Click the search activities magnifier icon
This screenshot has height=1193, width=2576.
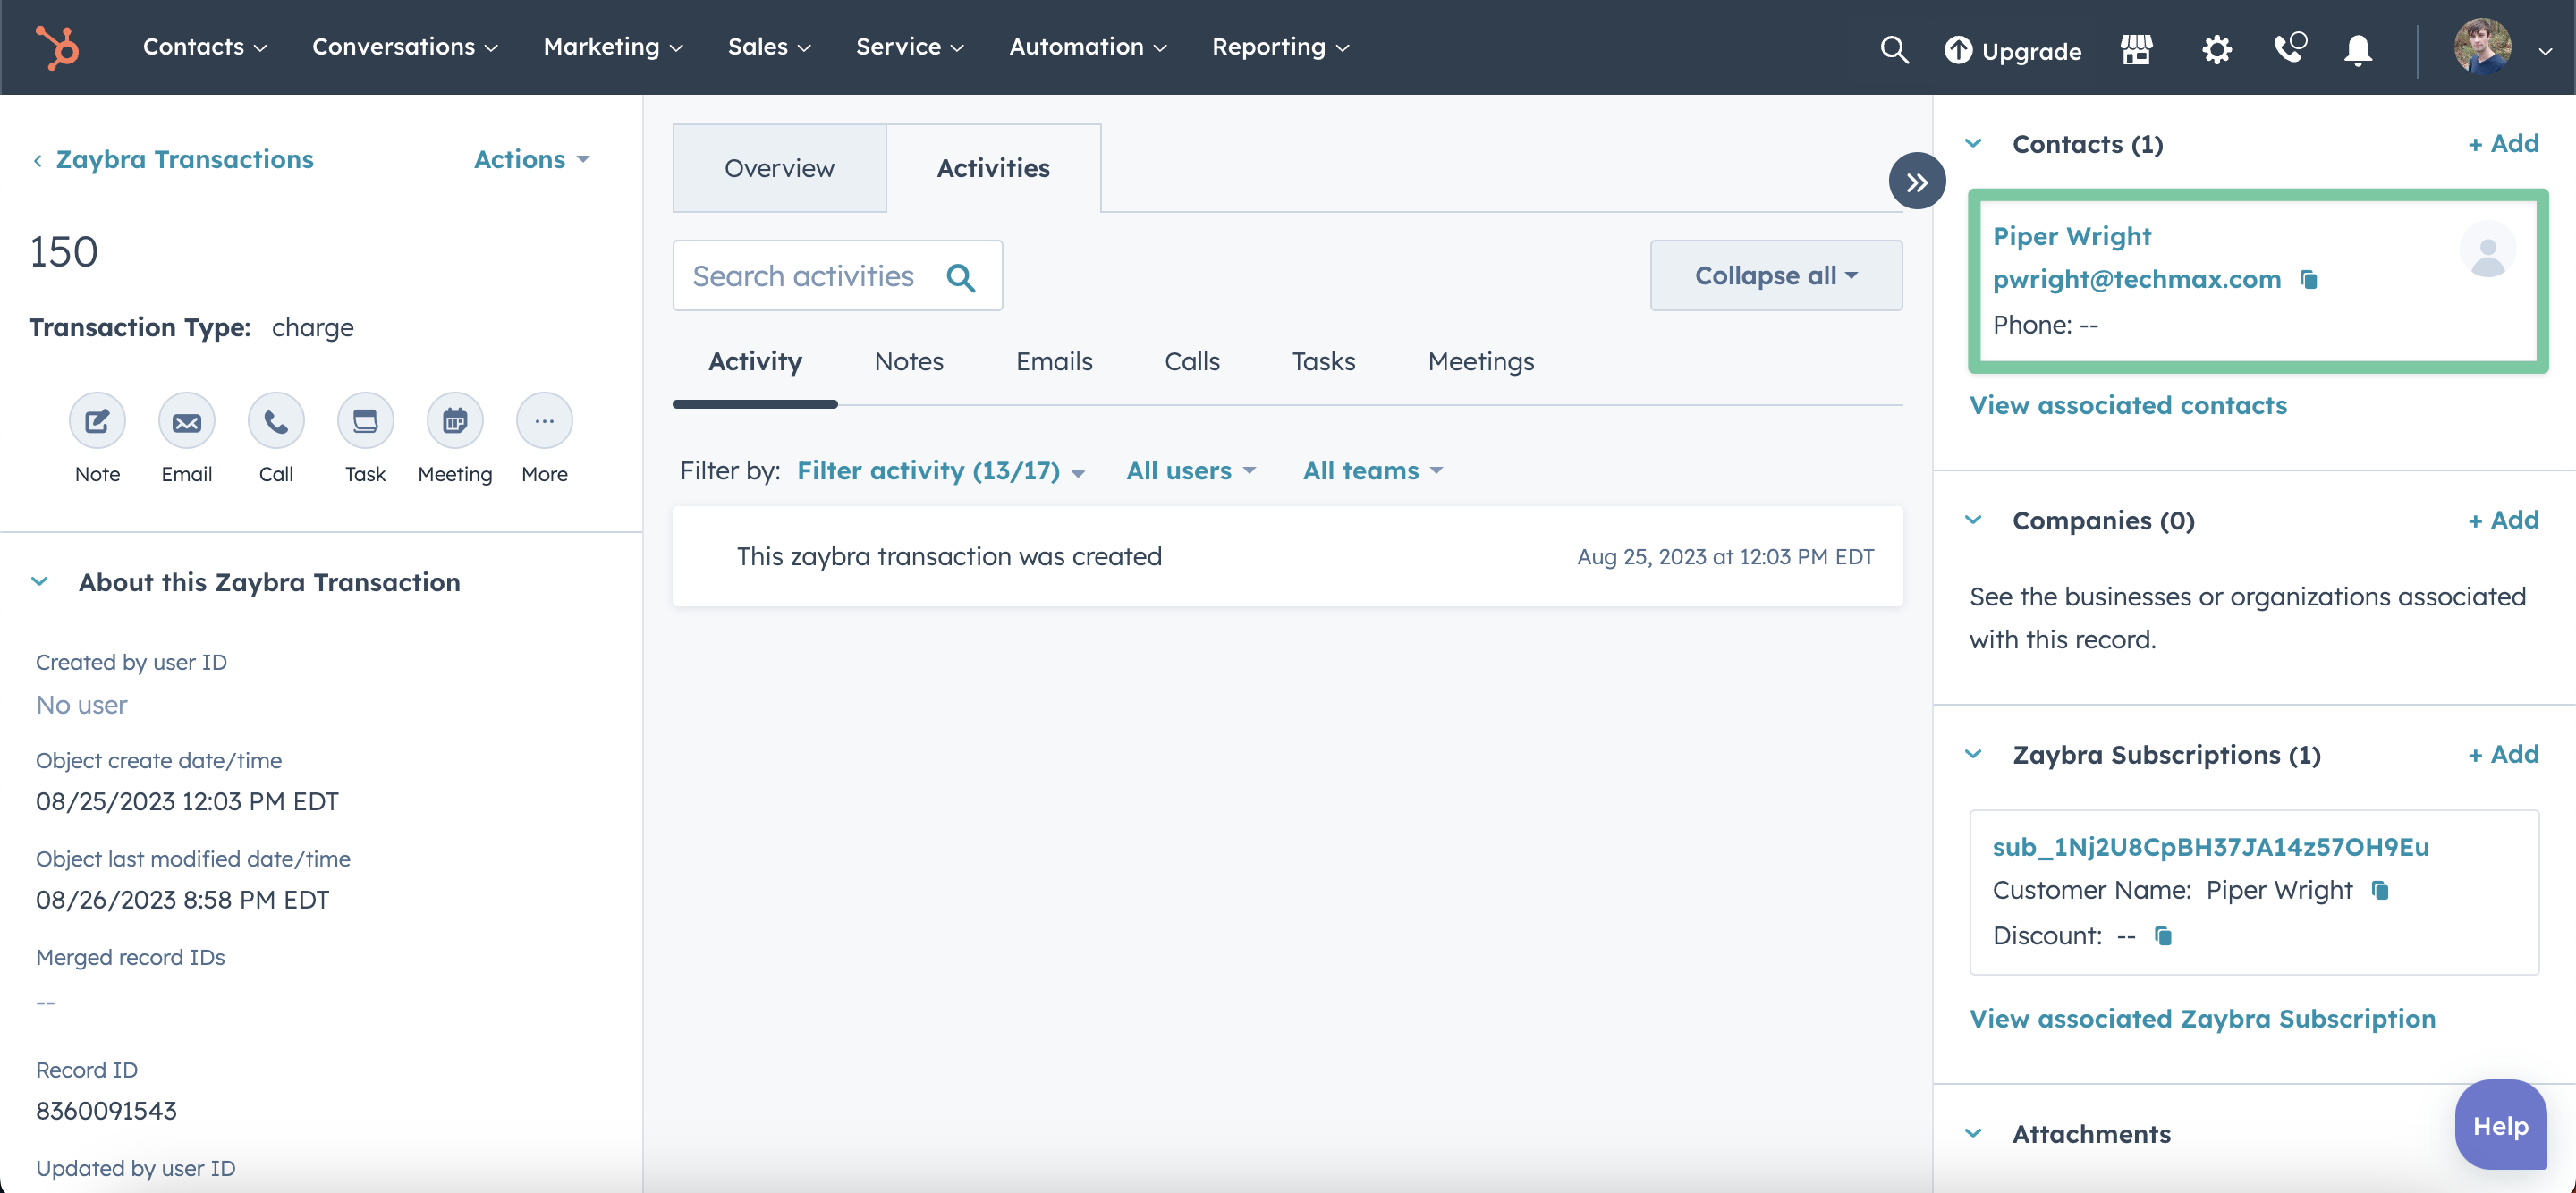tap(960, 277)
